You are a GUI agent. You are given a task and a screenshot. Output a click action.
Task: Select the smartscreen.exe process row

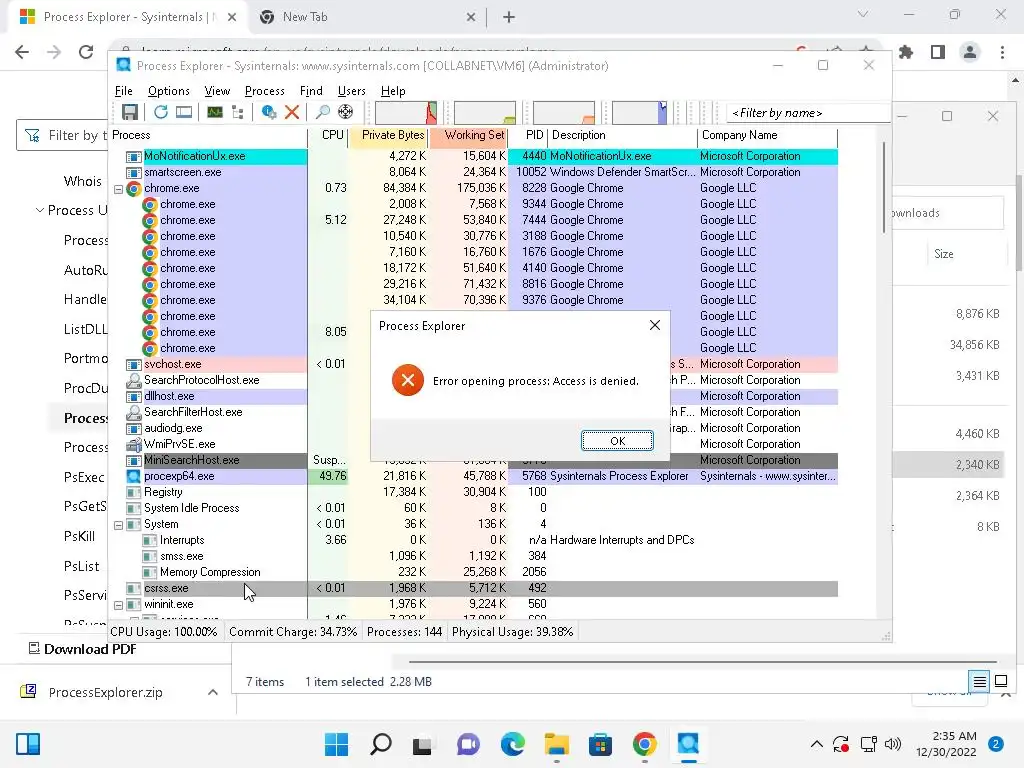click(x=474, y=172)
